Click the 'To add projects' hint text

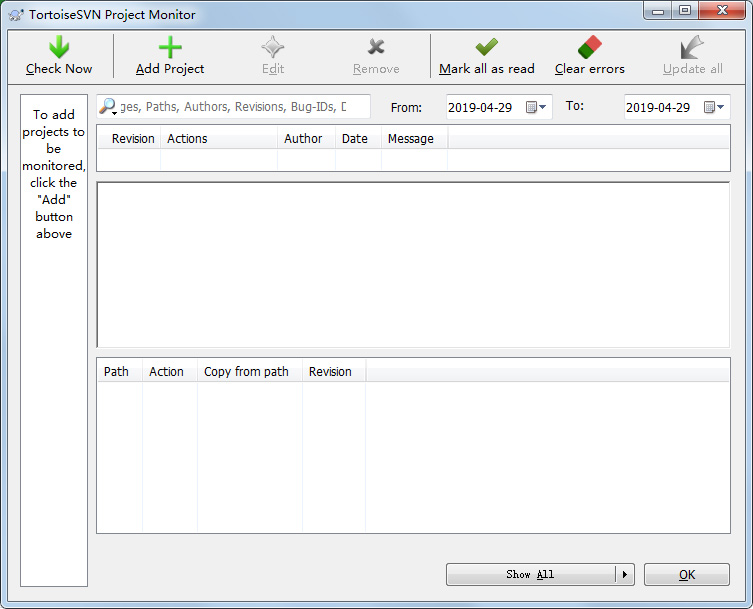[54, 174]
